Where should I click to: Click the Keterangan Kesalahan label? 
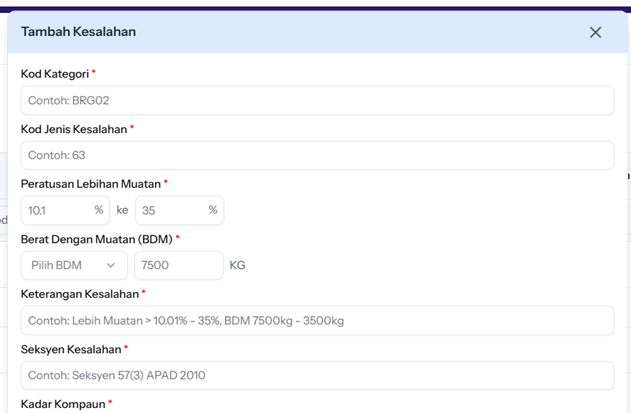[x=79, y=294]
